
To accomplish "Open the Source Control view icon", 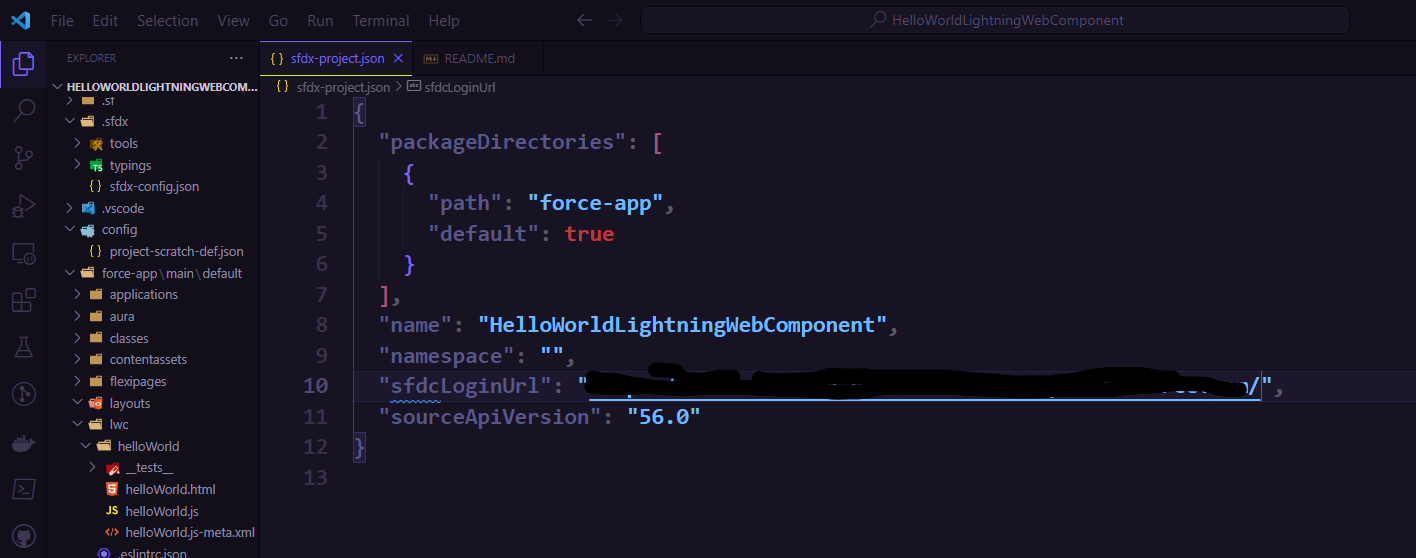I will [23, 157].
